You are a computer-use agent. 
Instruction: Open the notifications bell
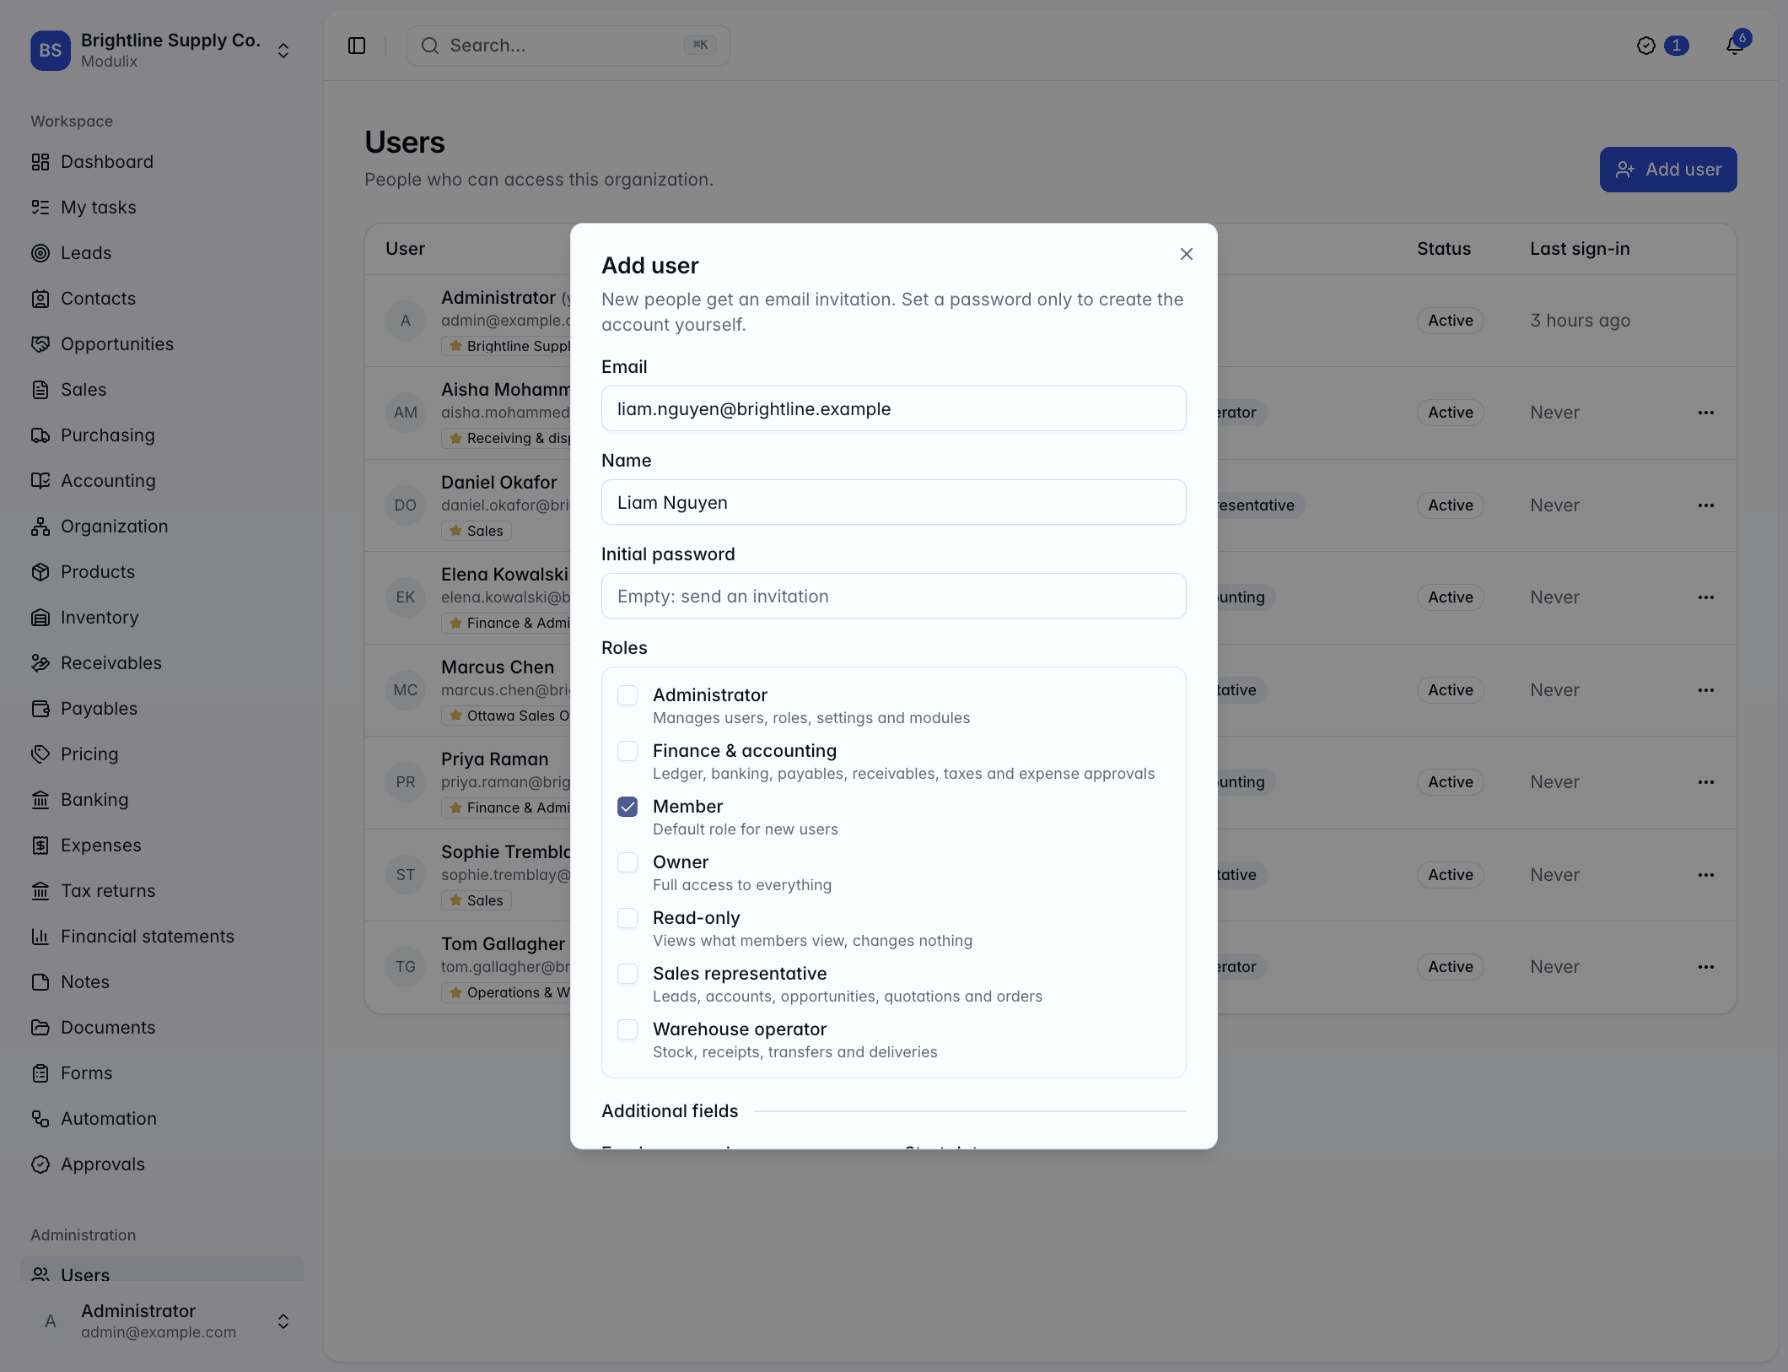pos(1735,45)
